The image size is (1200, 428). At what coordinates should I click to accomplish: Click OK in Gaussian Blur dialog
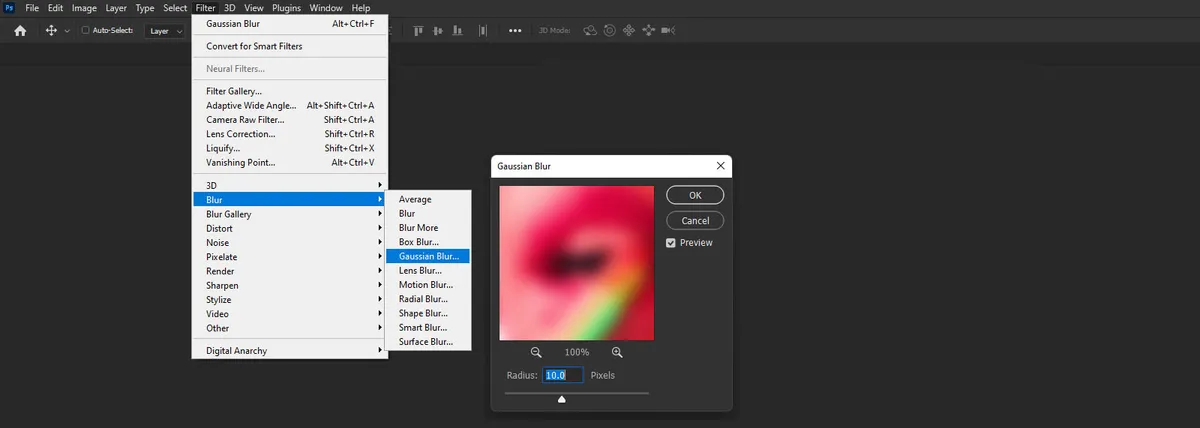click(x=695, y=195)
